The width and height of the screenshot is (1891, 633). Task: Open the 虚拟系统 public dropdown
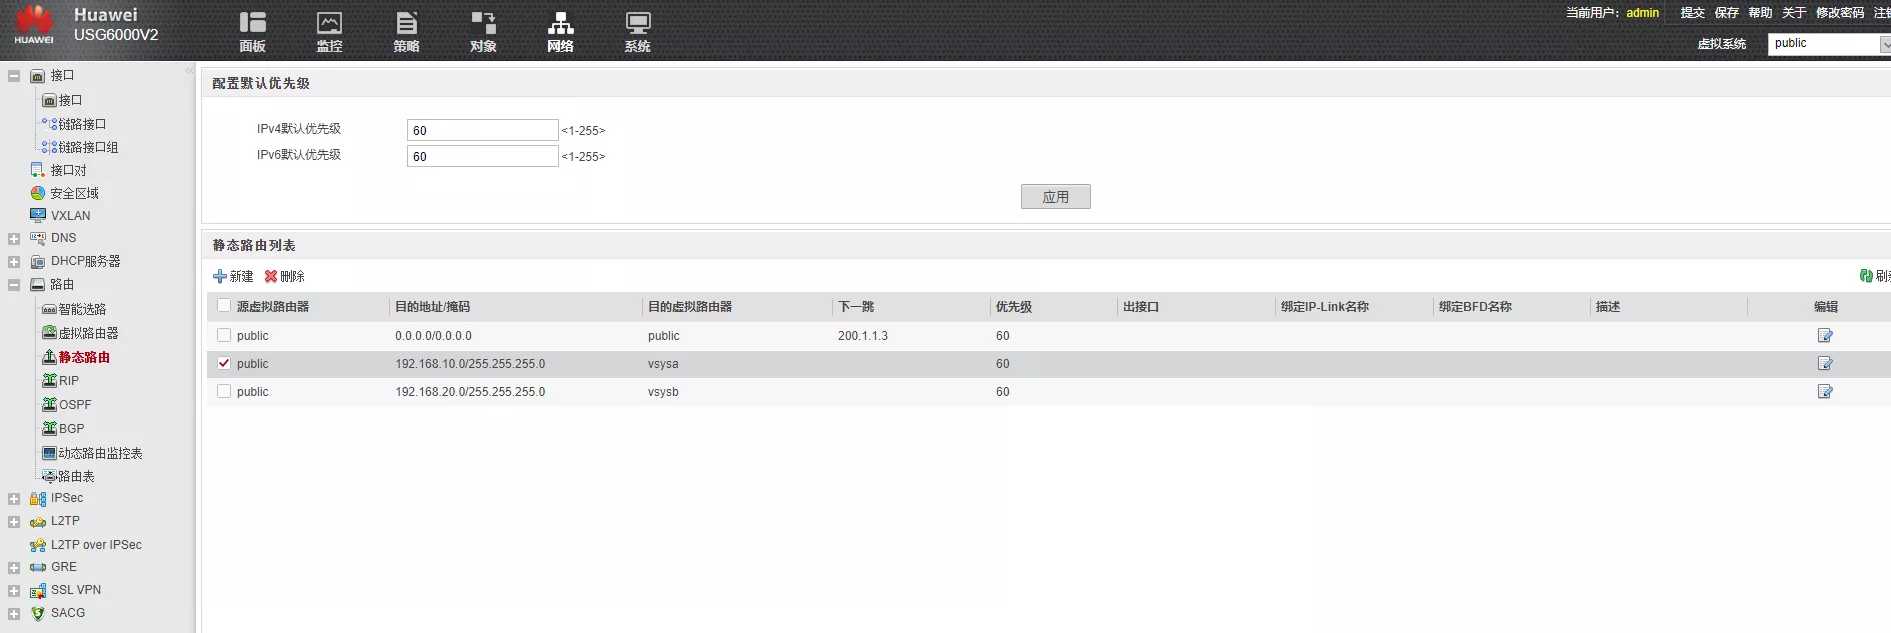pos(1828,44)
